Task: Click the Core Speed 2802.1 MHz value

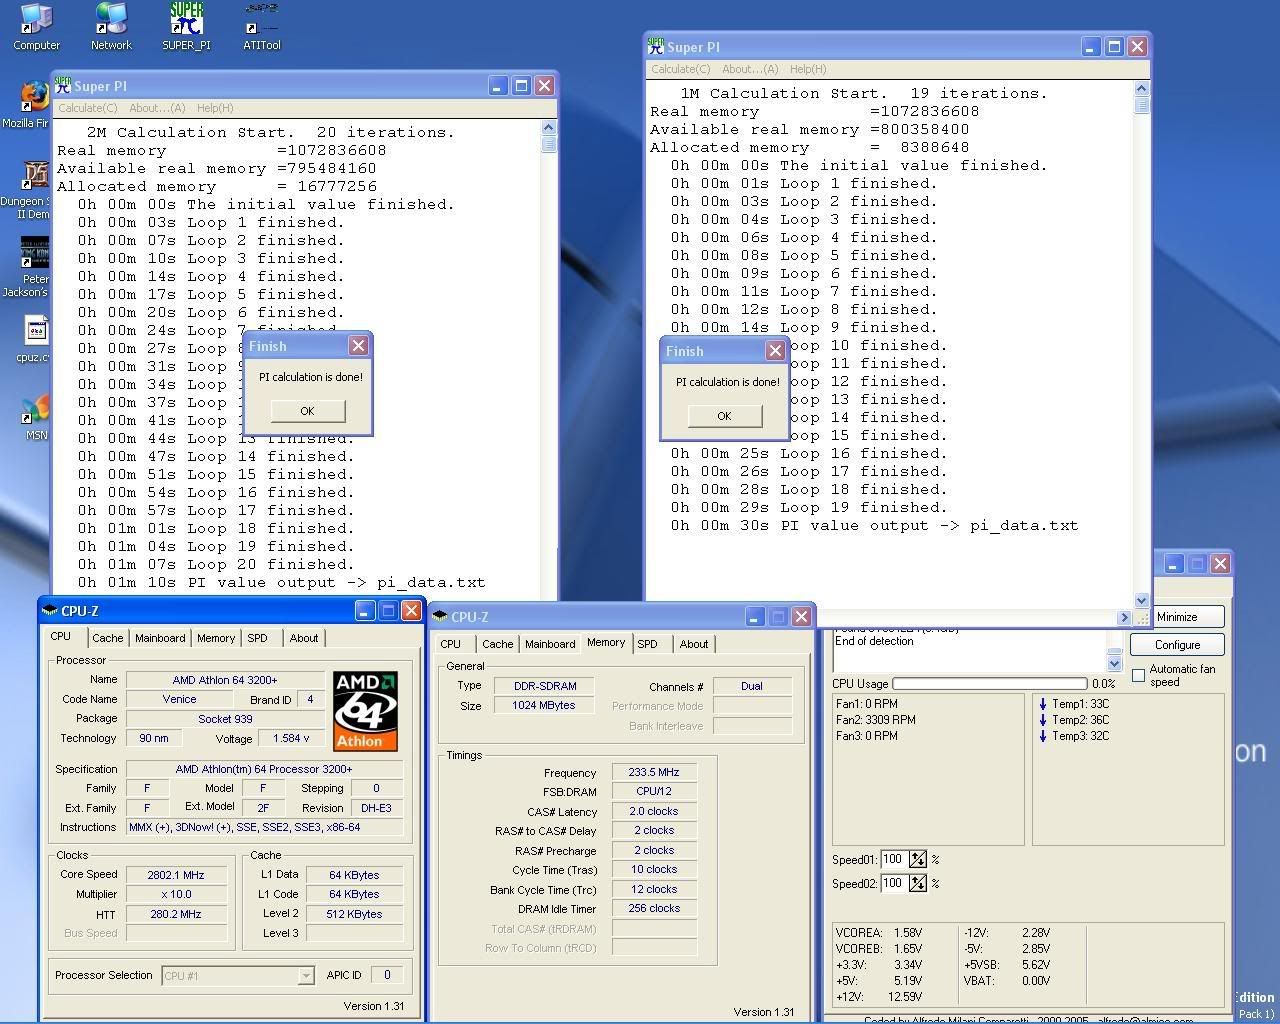Action: click(x=176, y=875)
